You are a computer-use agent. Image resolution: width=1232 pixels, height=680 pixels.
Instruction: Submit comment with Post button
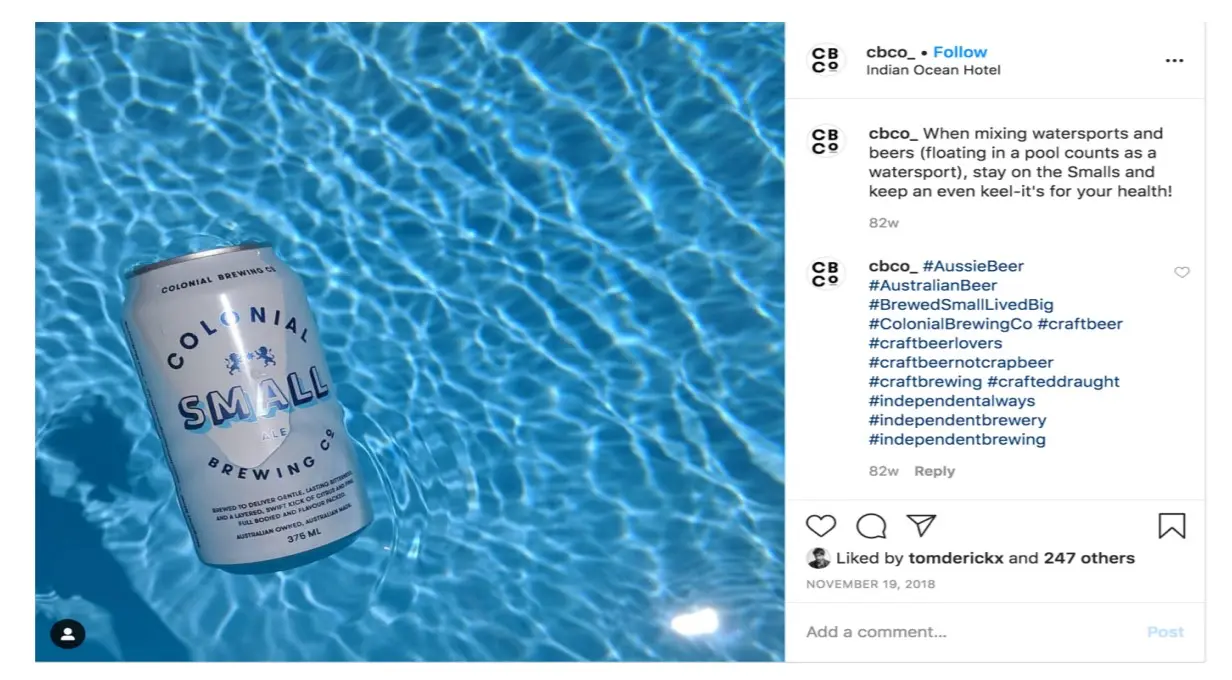tap(1165, 632)
